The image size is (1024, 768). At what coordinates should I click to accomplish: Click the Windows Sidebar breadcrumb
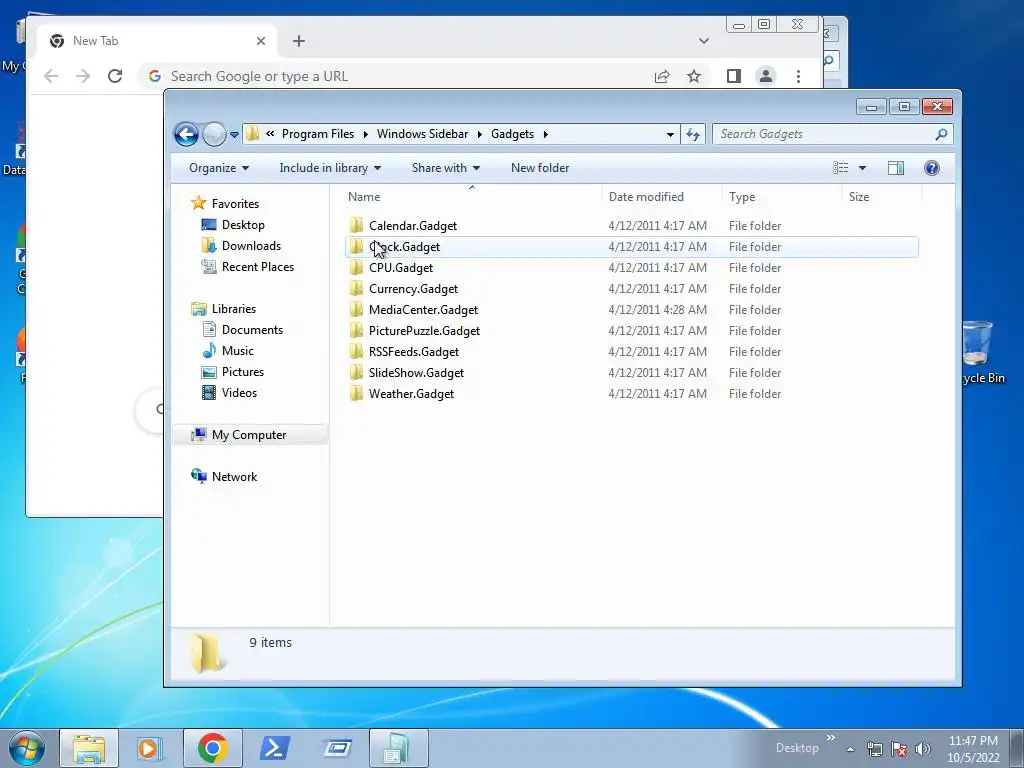tap(423, 134)
